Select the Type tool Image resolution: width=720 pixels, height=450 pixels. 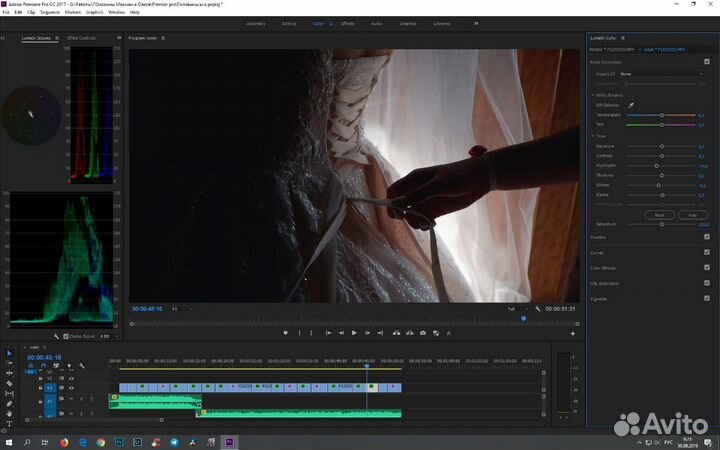[x=9, y=423]
